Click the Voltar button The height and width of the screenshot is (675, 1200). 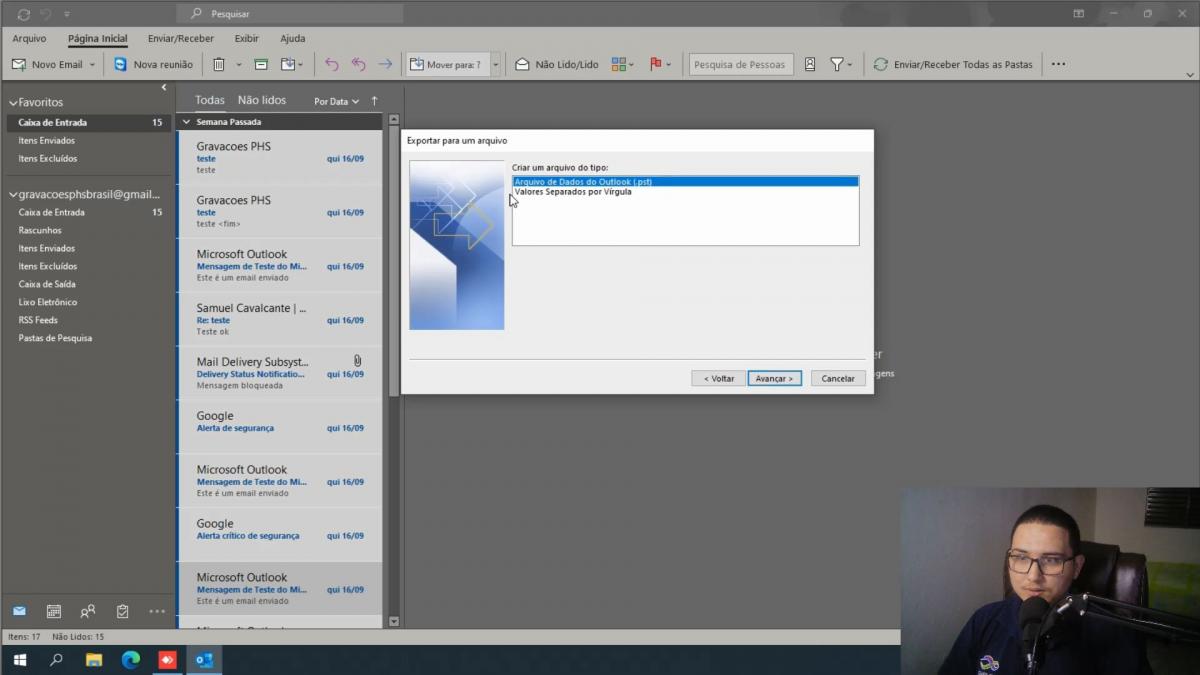pos(718,378)
